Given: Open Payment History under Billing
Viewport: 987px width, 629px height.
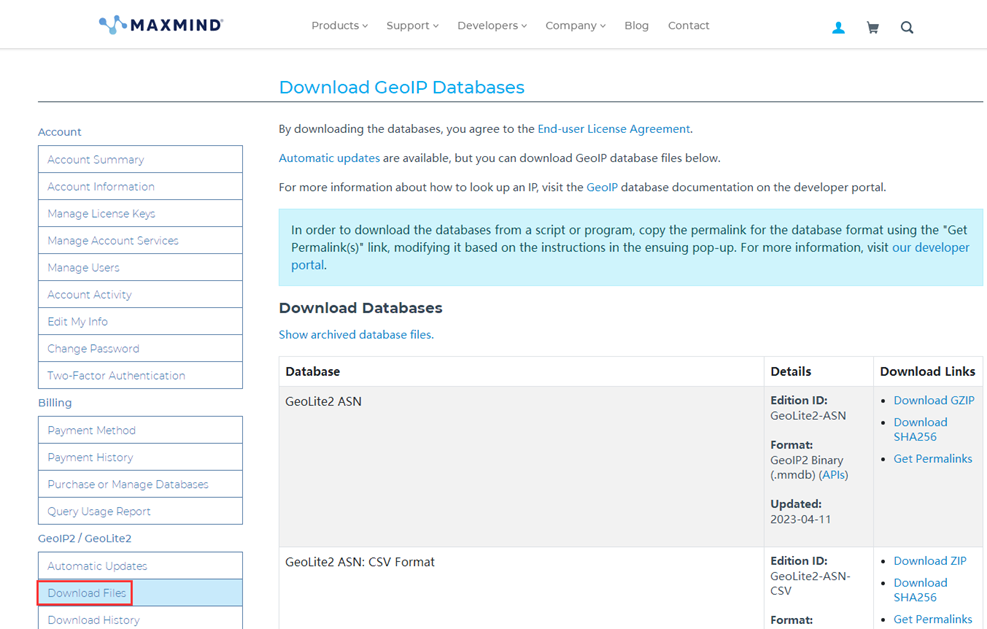Looking at the screenshot, I should (x=140, y=457).
